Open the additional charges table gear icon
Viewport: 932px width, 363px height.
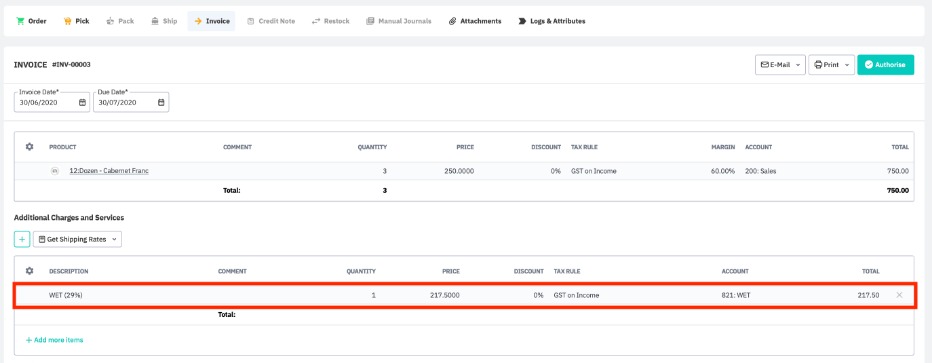pyautogui.click(x=30, y=271)
